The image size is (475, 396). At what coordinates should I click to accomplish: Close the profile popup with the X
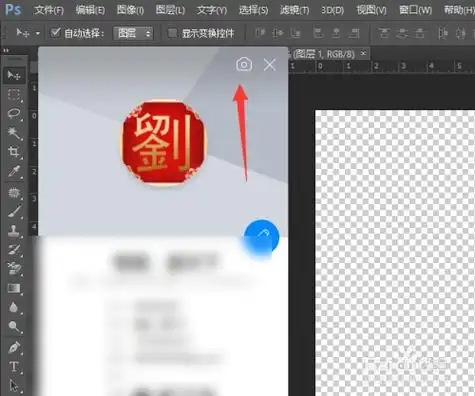coord(269,65)
